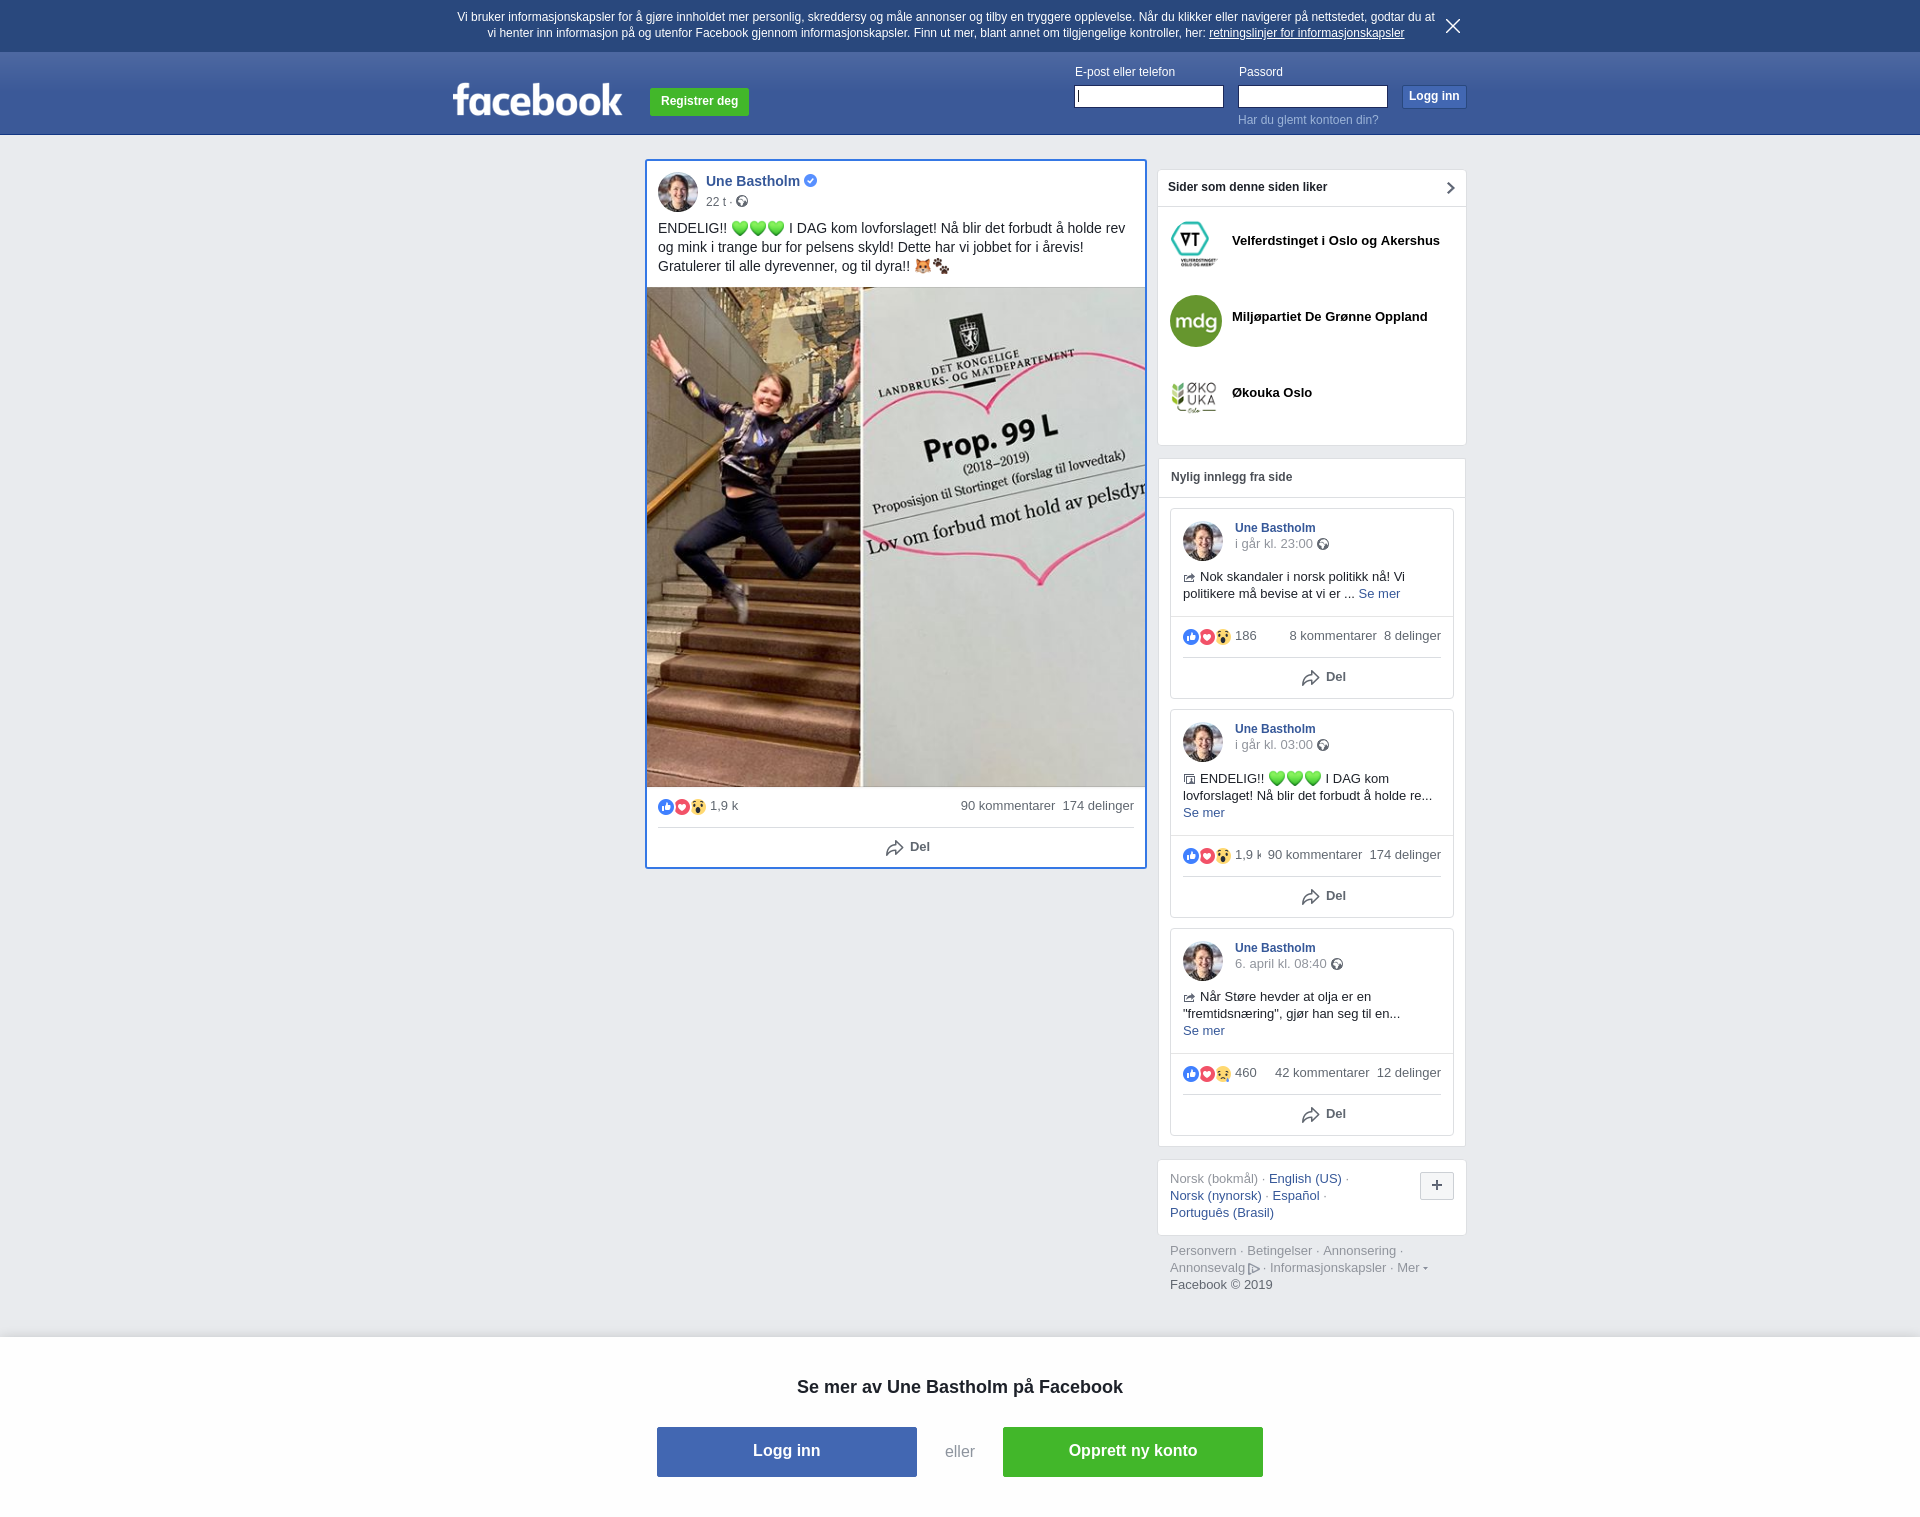1920x1517 pixels.
Task: Open the Personvern footer link
Action: click(1203, 1251)
